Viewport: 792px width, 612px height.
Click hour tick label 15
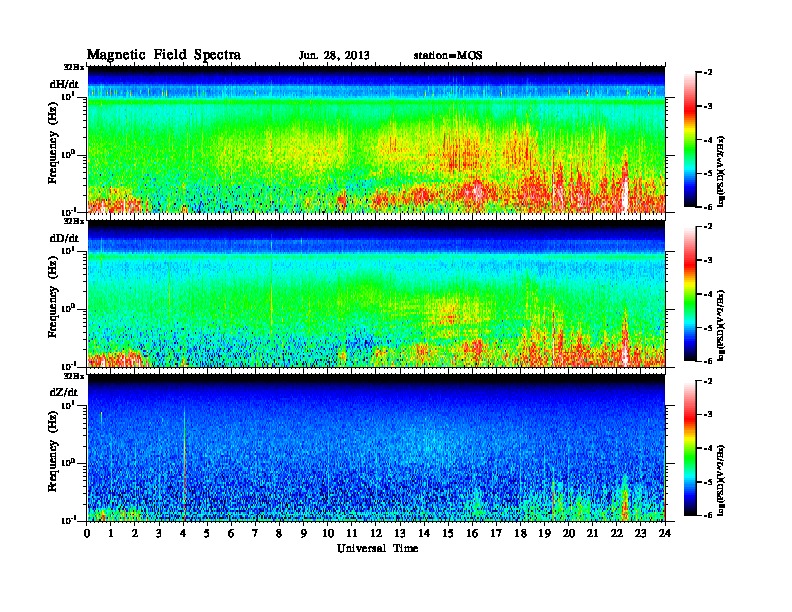coord(449,534)
